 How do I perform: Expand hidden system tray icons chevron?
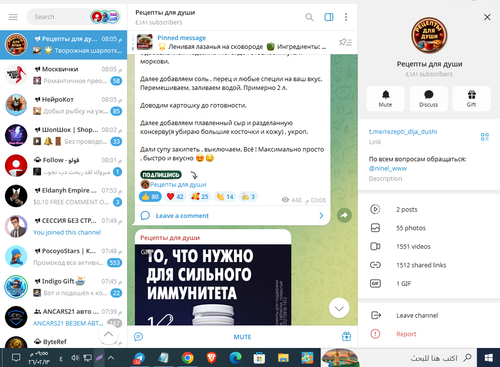point(111,358)
